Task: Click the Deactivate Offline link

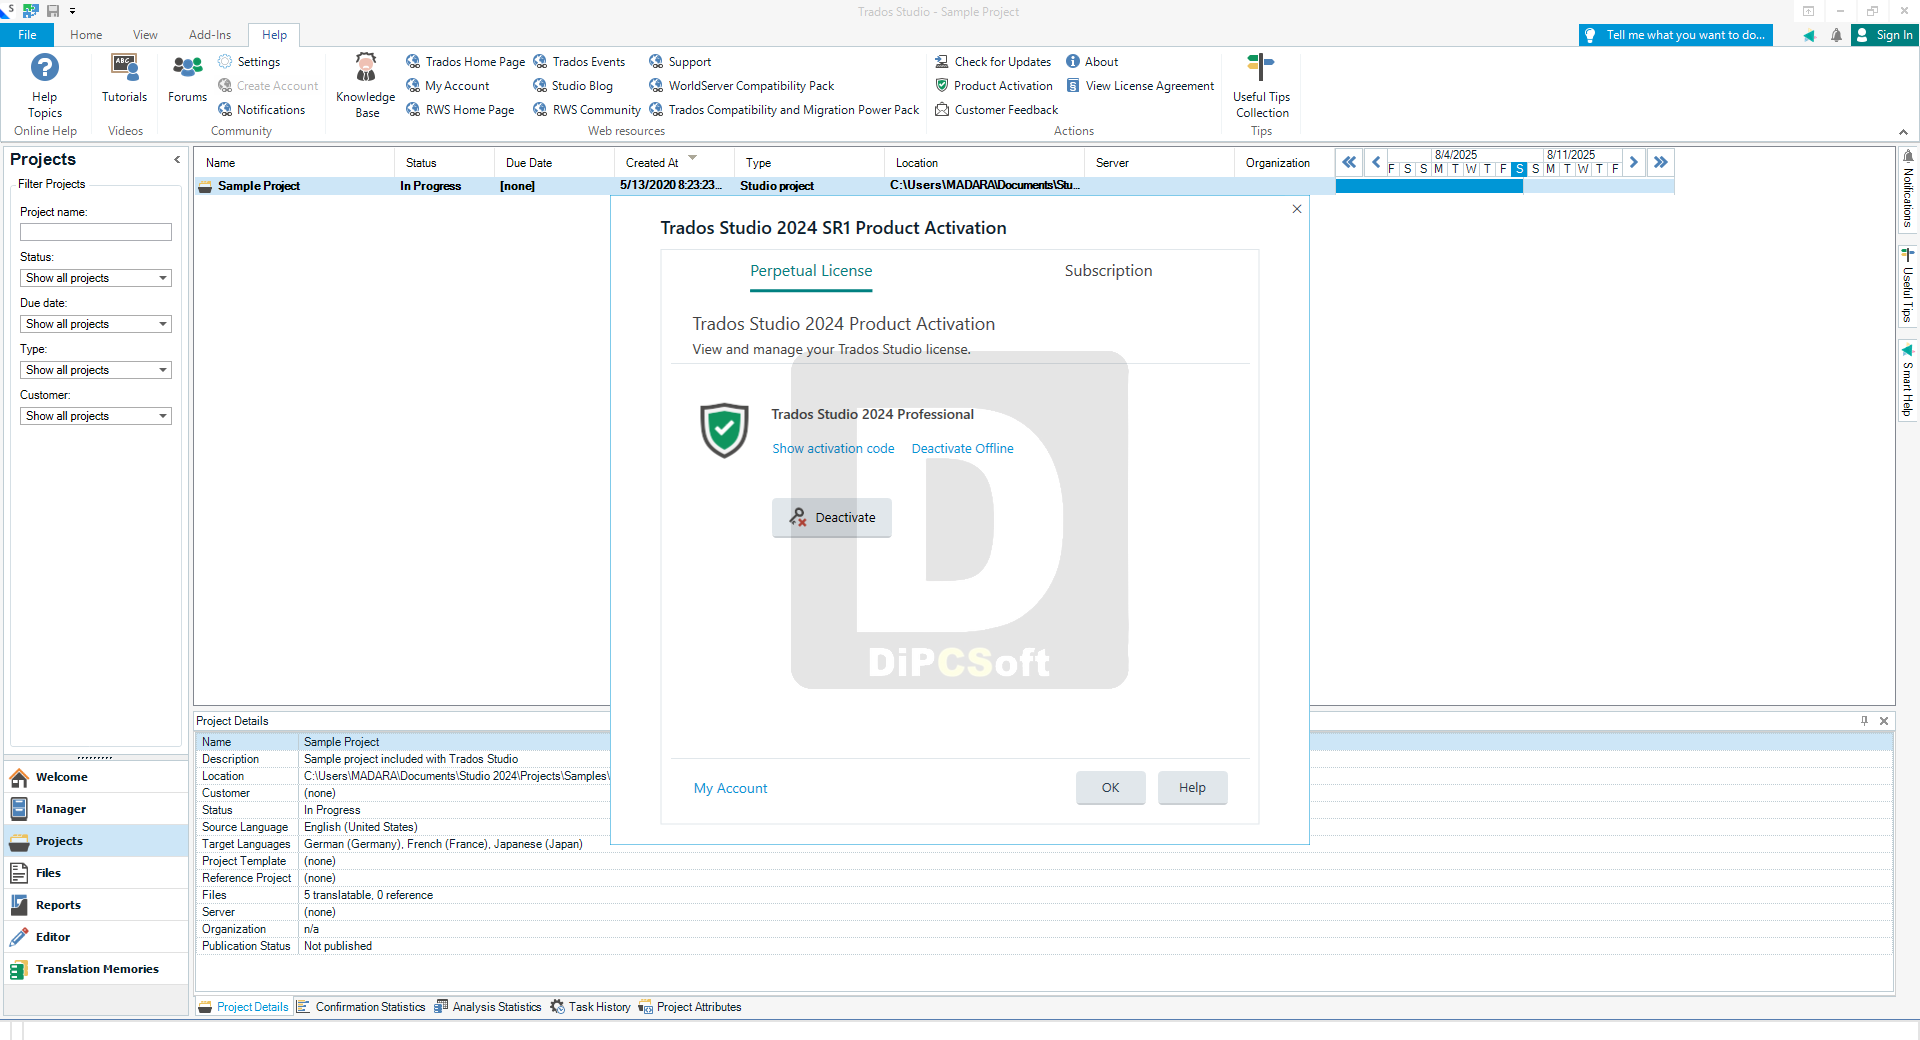Action: pos(962,449)
